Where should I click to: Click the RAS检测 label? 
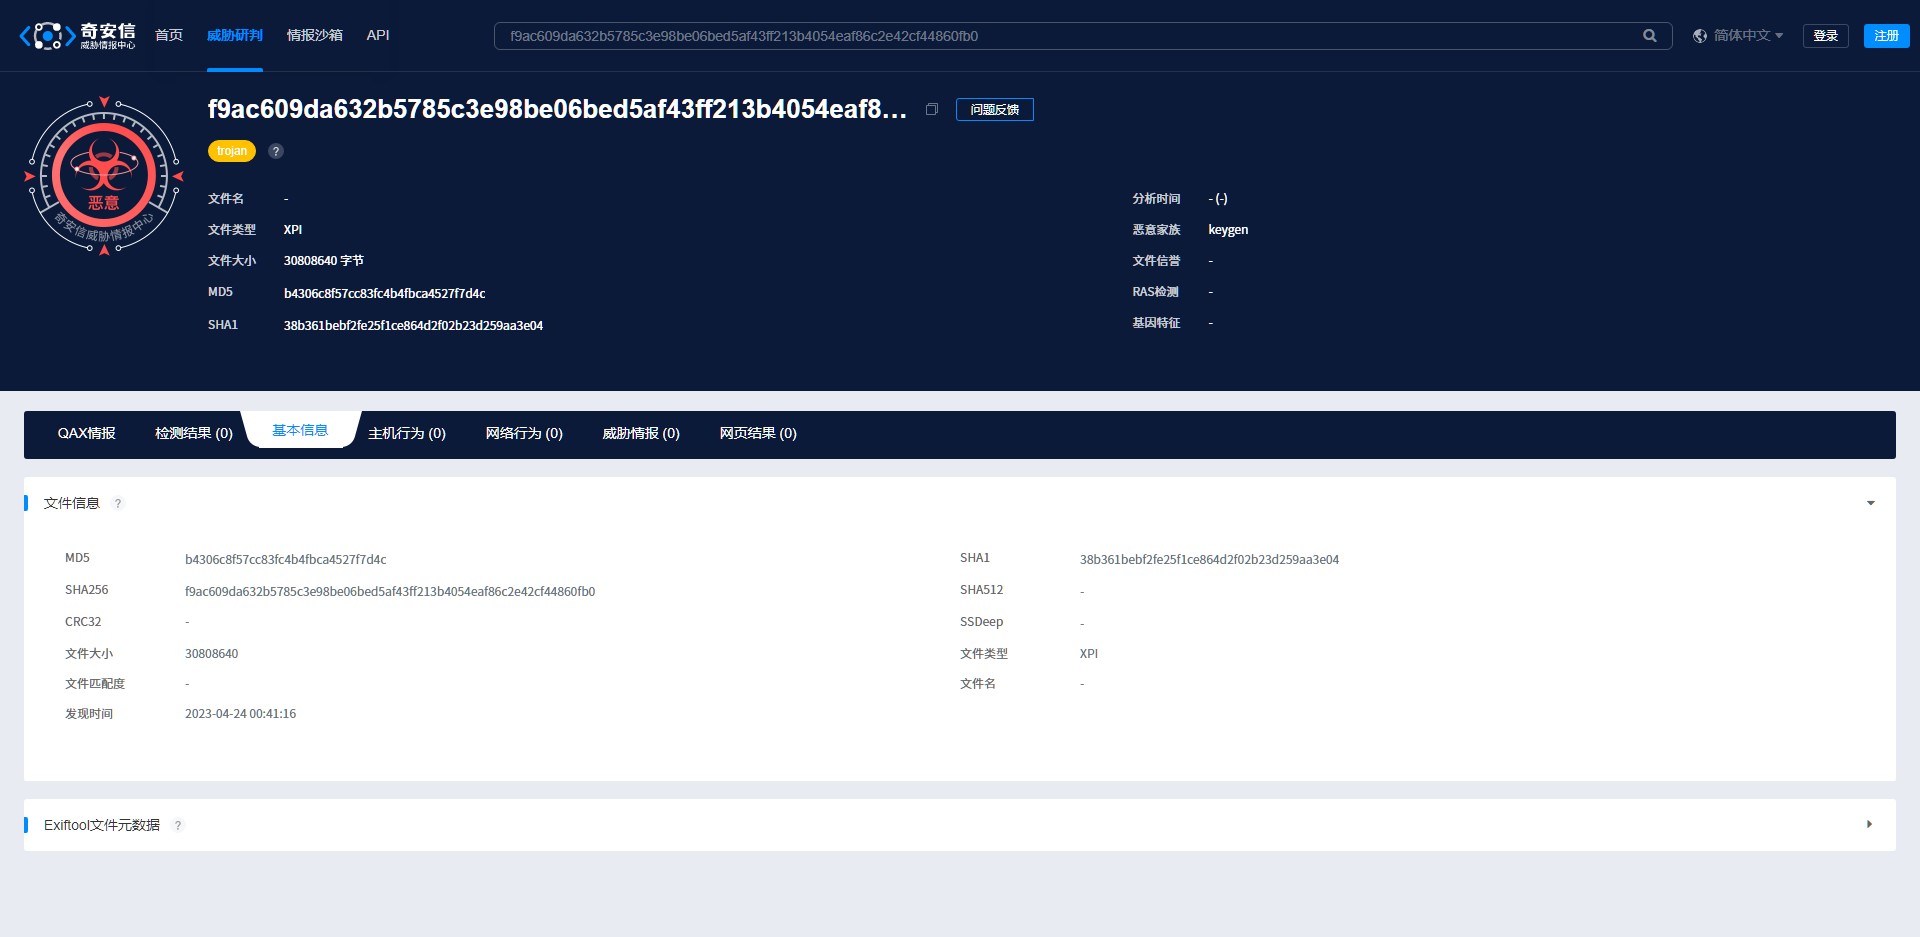pyautogui.click(x=1155, y=292)
